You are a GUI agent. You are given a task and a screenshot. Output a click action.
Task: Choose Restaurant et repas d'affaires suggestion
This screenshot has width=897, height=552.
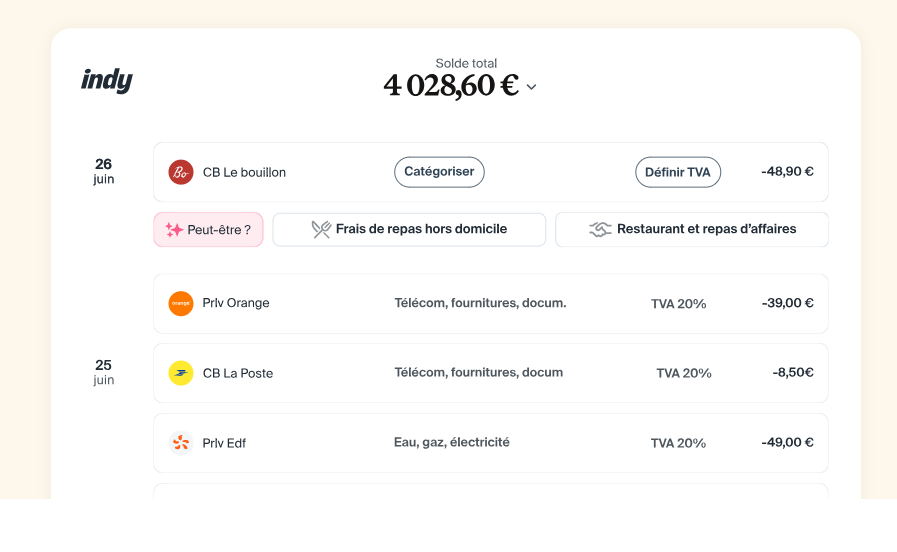pos(692,230)
